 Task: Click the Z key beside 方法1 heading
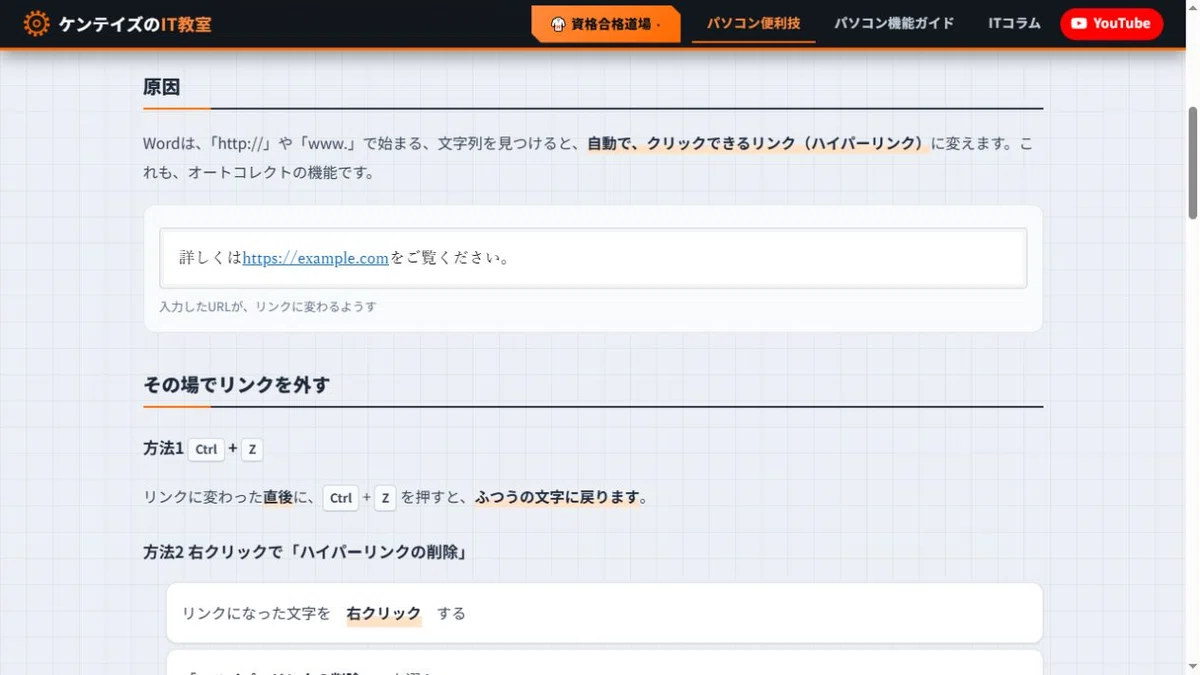(252, 449)
